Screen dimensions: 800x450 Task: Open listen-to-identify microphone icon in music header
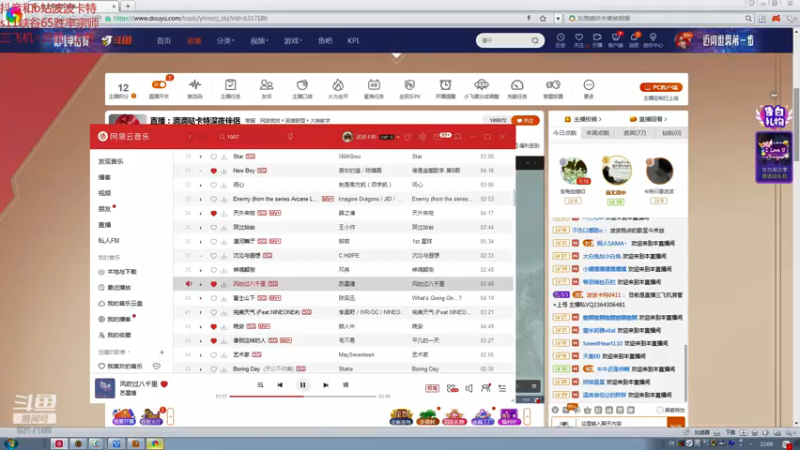tap(290, 137)
